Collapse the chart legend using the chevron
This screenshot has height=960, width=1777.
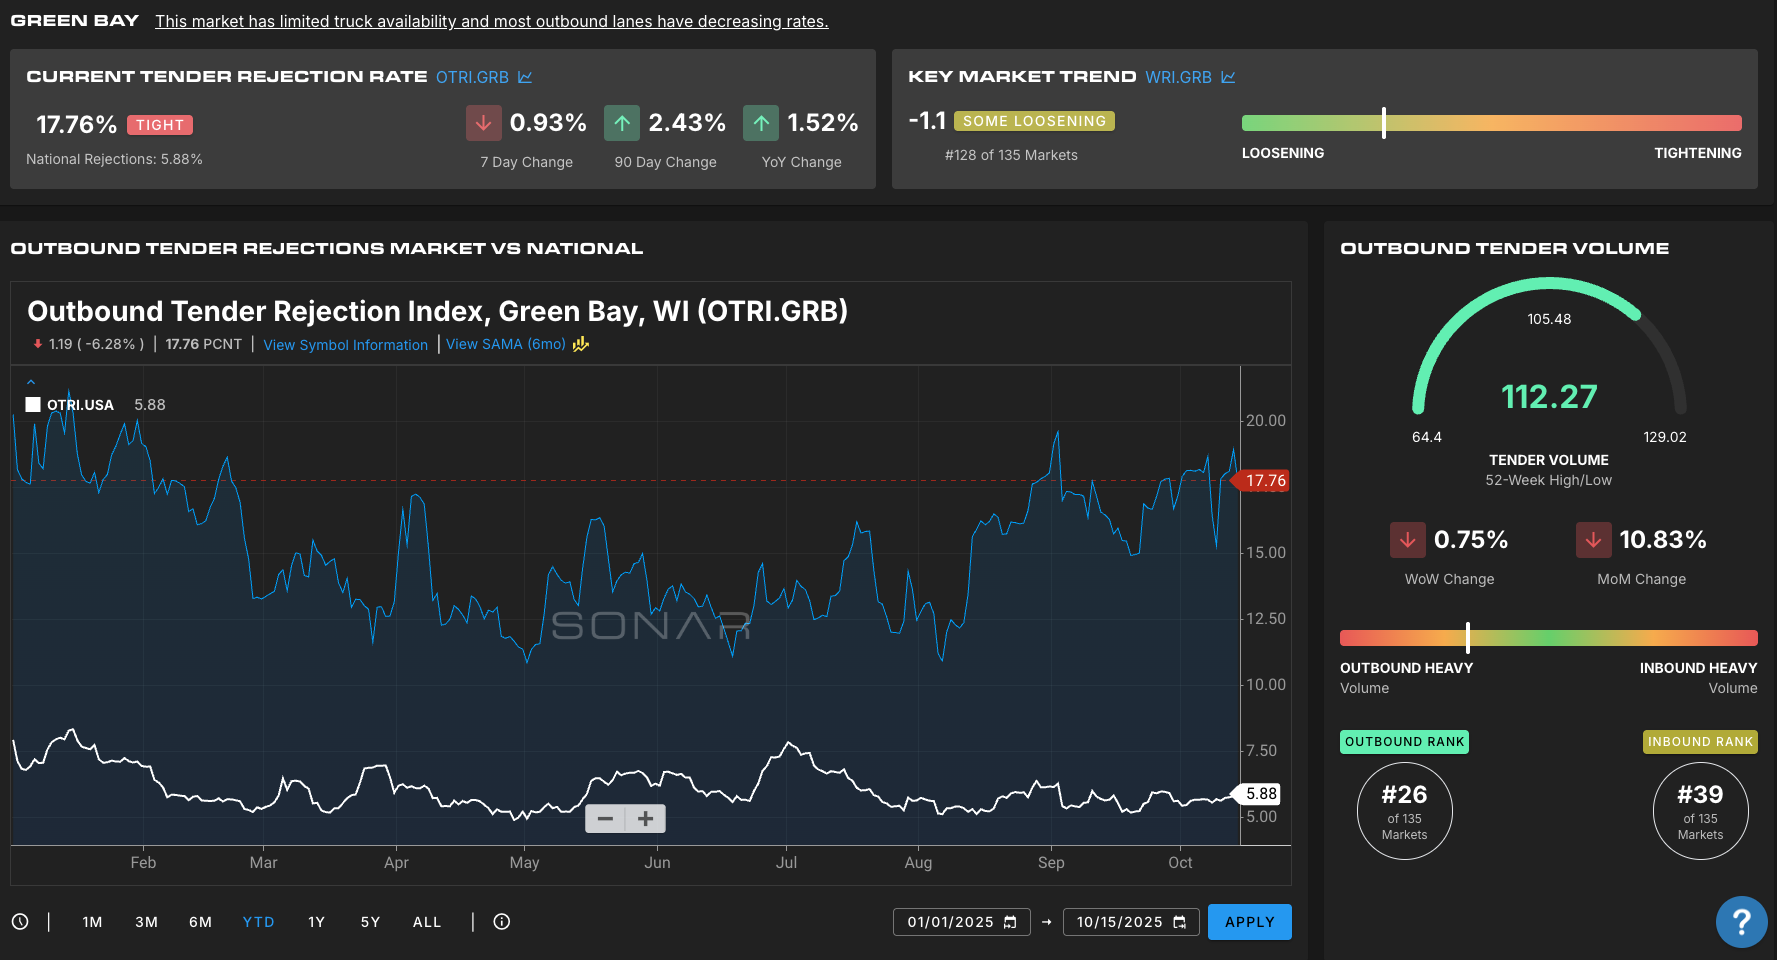click(31, 382)
